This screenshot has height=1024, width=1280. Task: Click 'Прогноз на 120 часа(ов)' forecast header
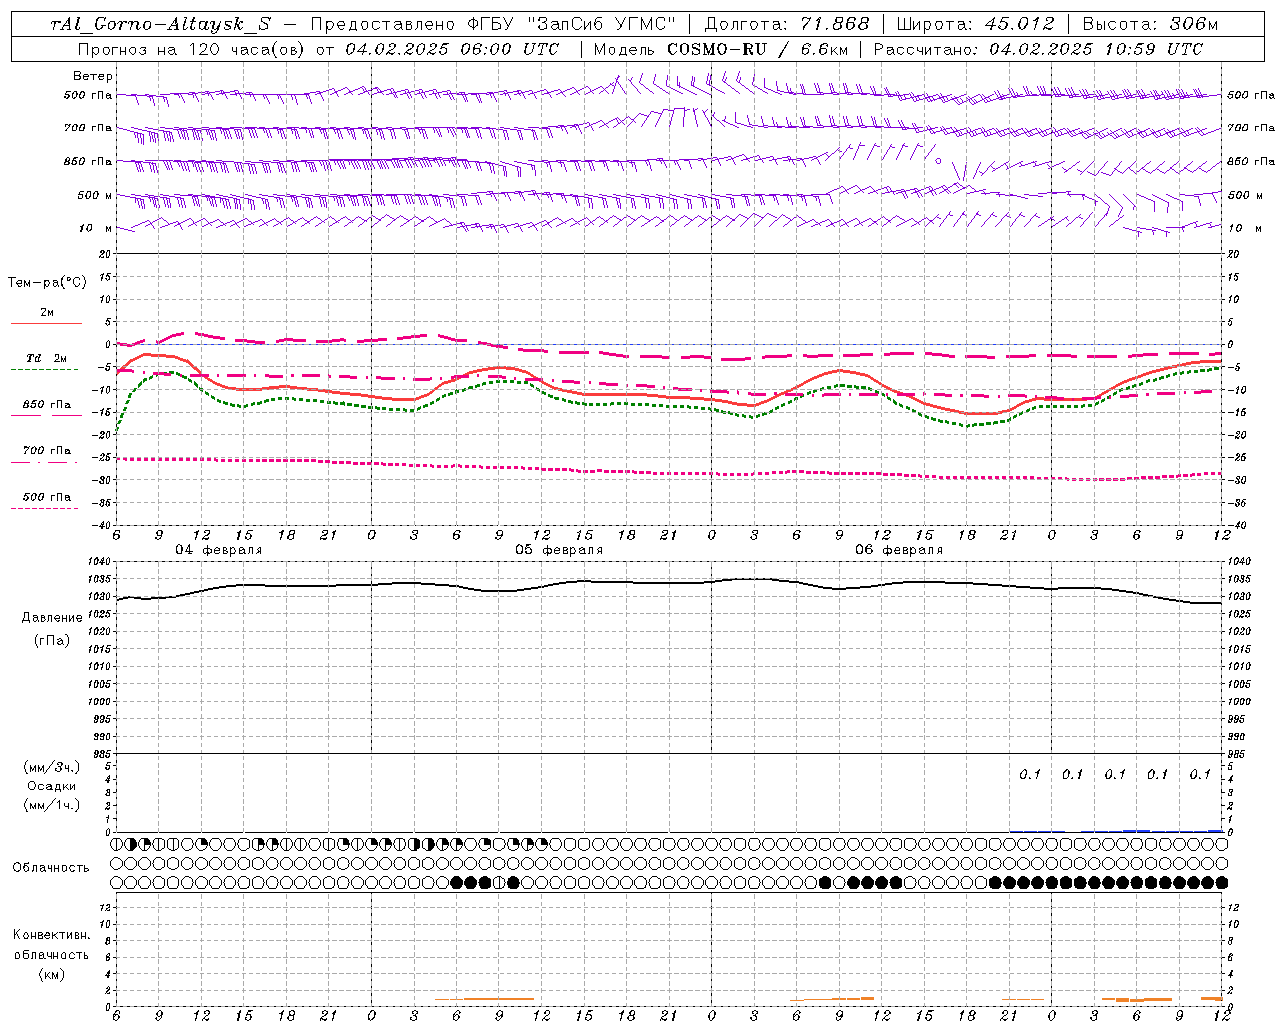point(192,48)
